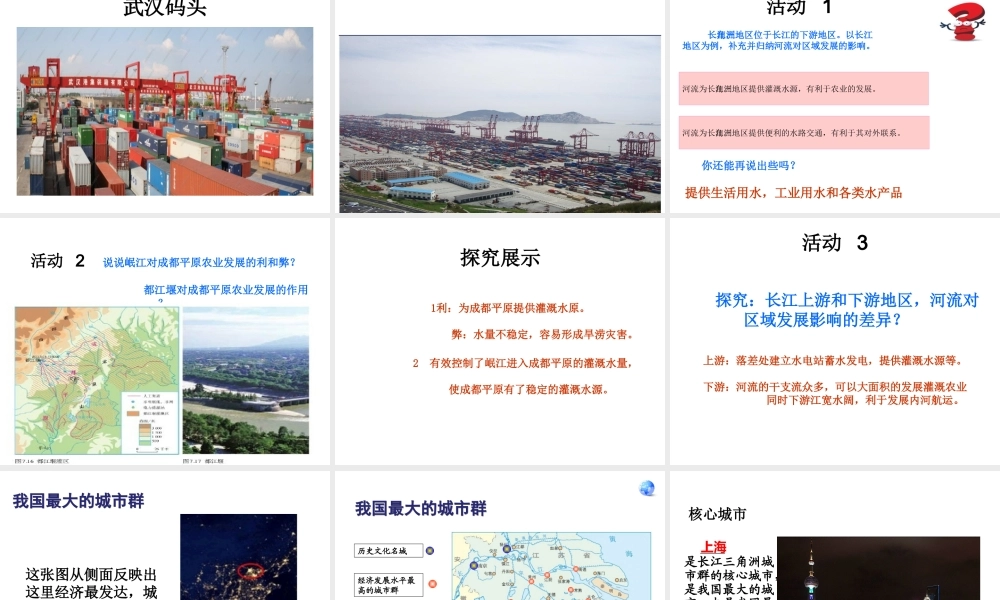Screen dimensions: 1000x600
Task: Select pink box about 灌溉水源 for agriculture
Action: tap(804, 89)
